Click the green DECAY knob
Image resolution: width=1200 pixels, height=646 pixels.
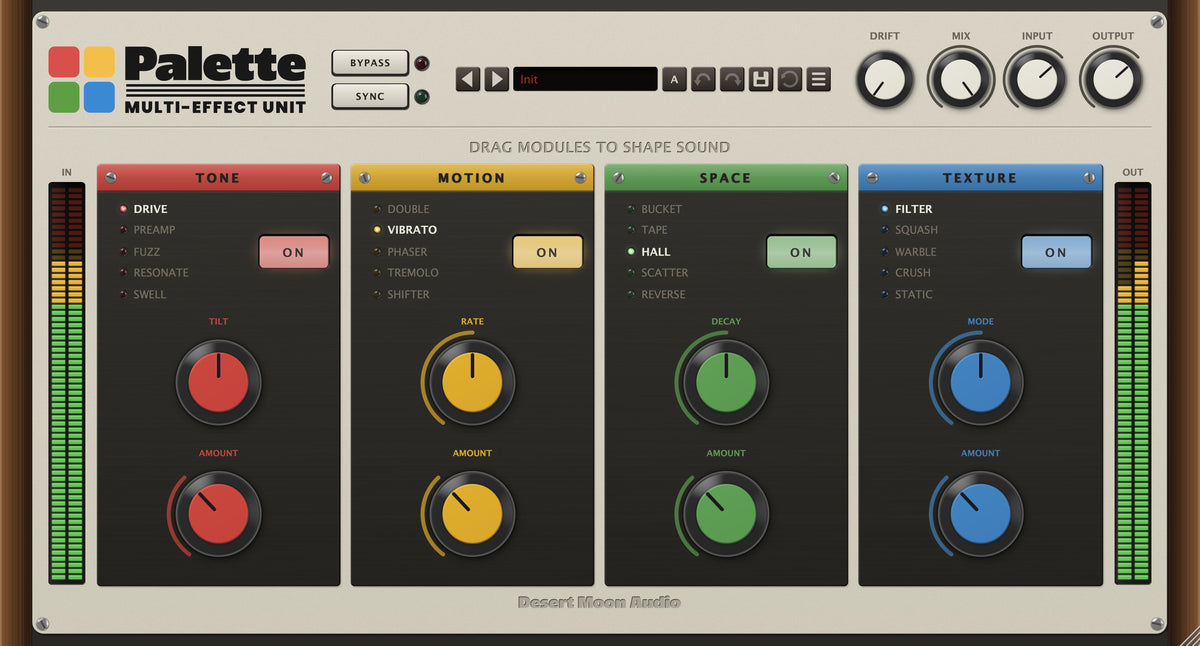point(726,382)
